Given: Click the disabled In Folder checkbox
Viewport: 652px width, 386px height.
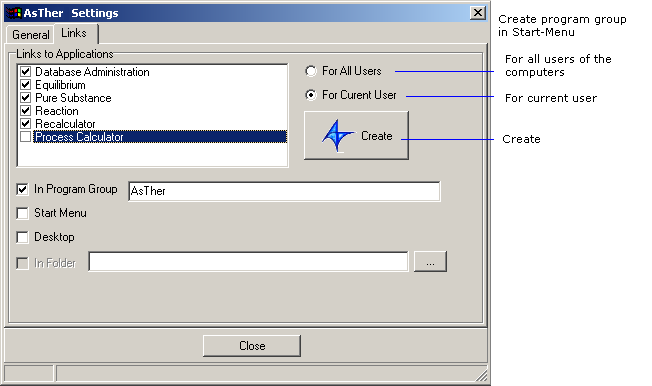Looking at the screenshot, I should (x=22, y=263).
